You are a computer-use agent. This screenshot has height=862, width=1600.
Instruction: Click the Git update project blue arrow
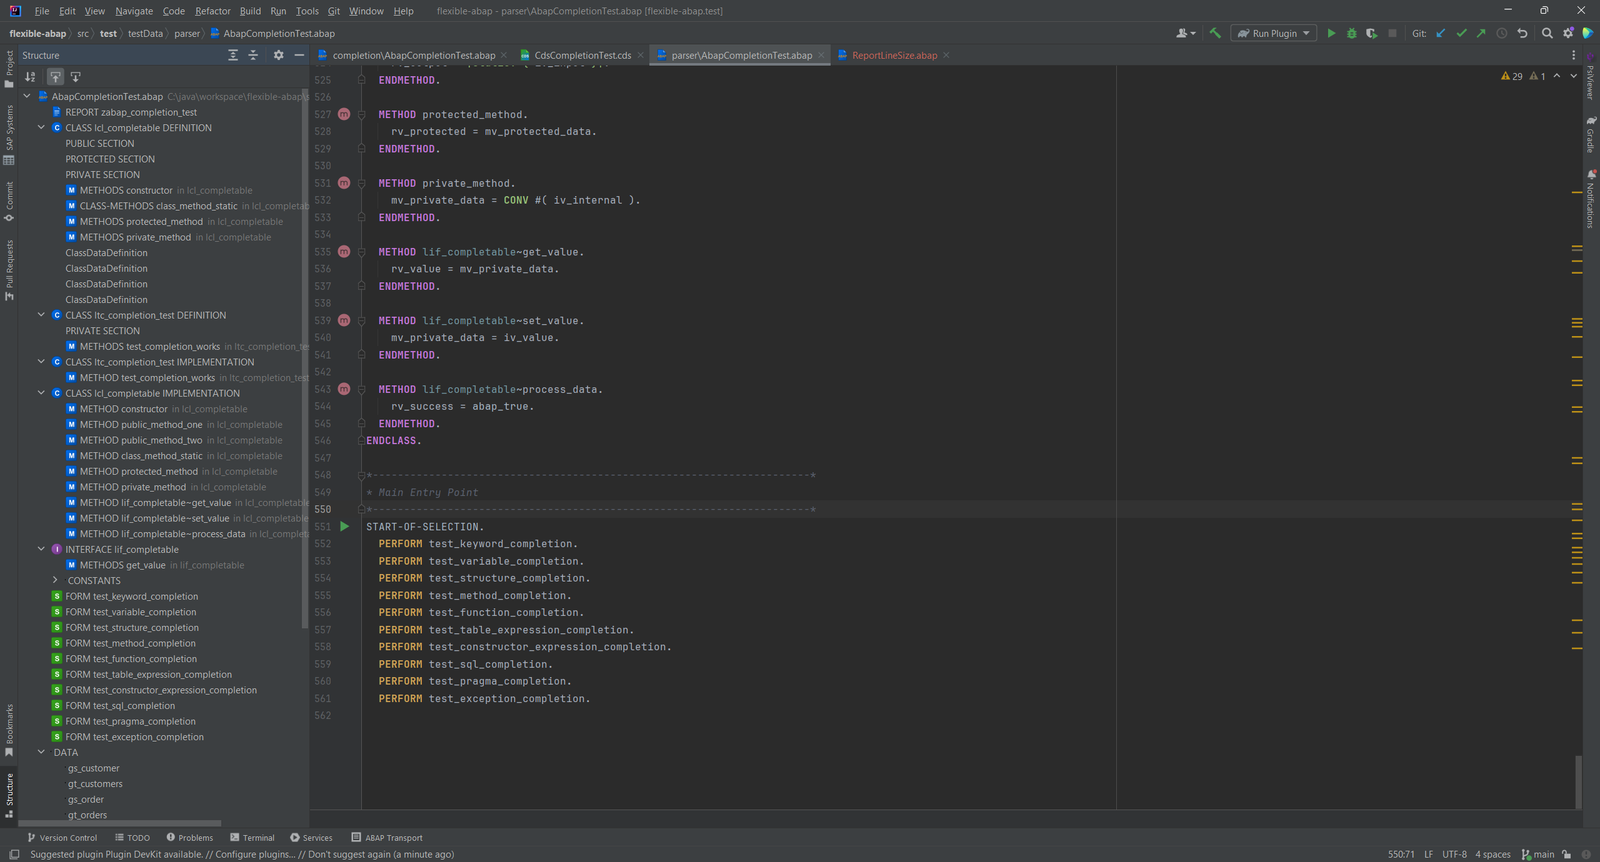(1441, 33)
